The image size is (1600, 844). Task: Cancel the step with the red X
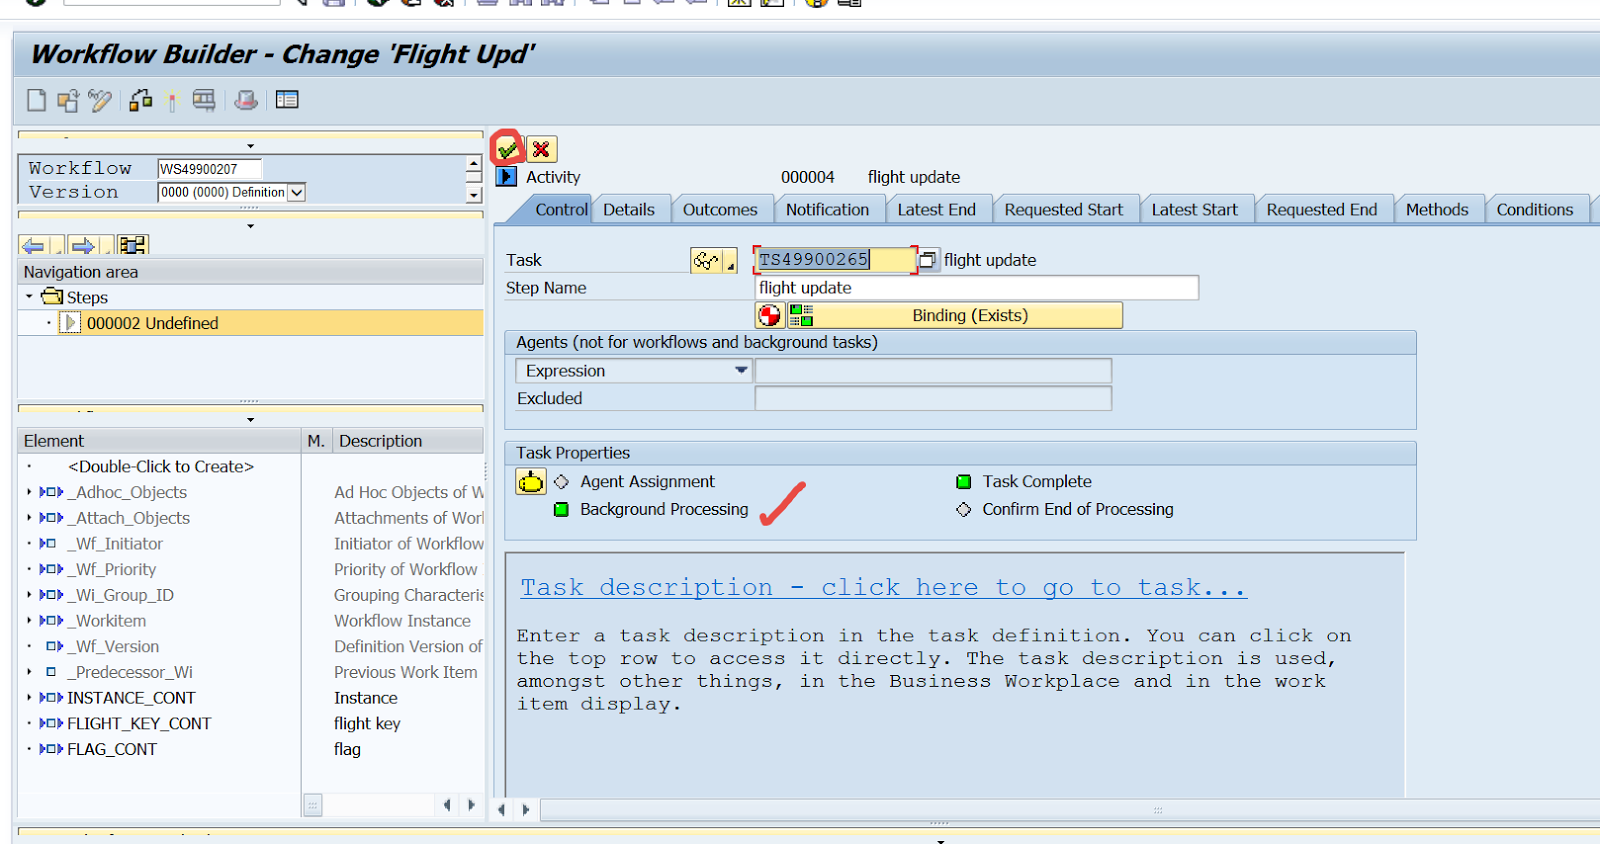click(541, 149)
